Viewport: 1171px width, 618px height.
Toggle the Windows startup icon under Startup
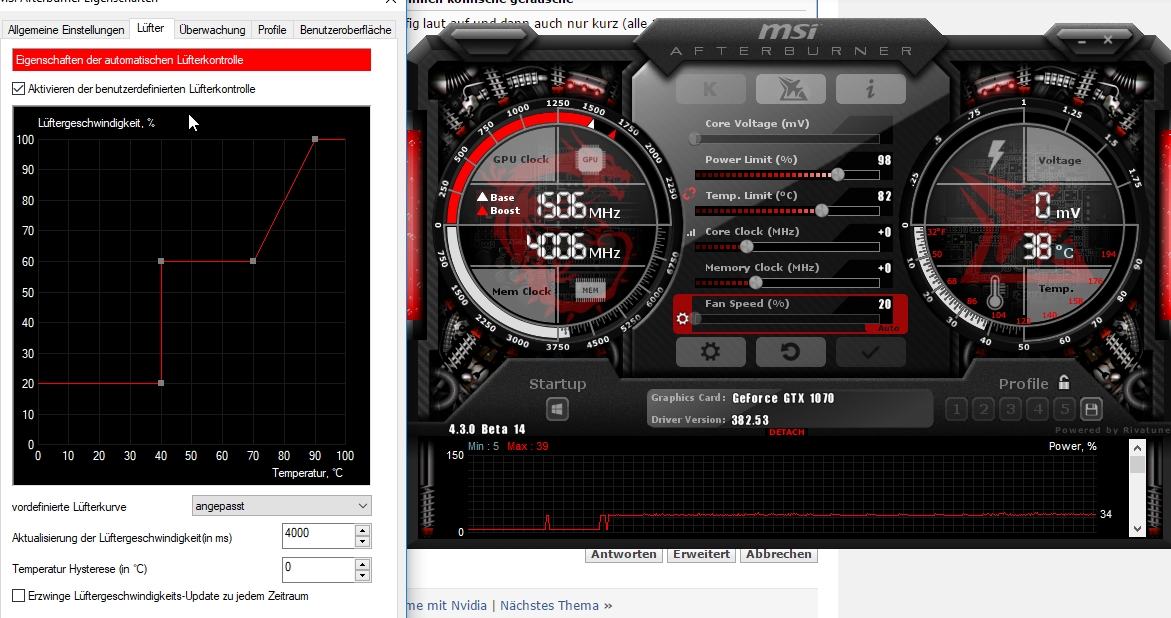click(x=557, y=409)
